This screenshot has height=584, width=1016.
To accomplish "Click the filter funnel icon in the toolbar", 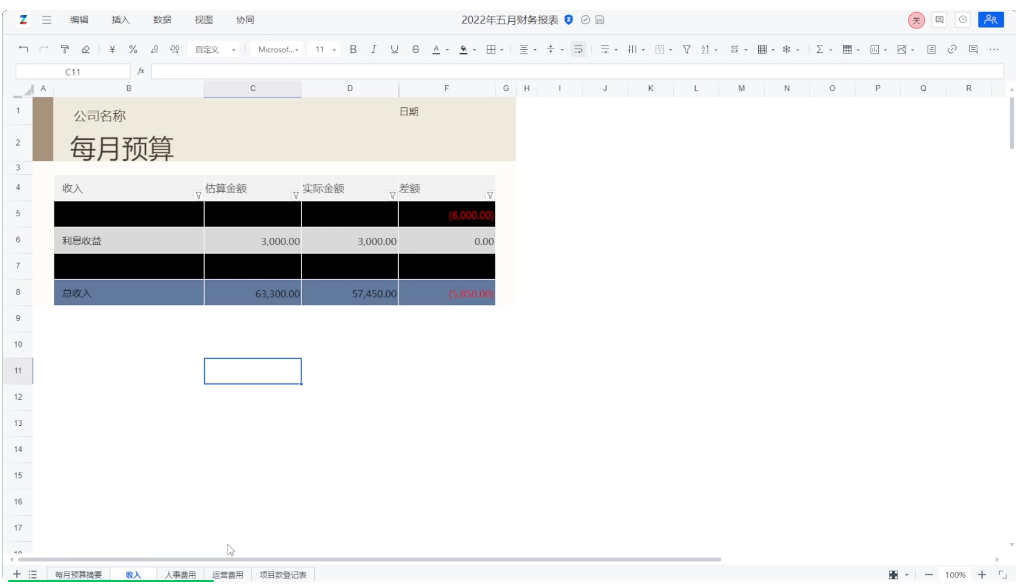I will (686, 49).
